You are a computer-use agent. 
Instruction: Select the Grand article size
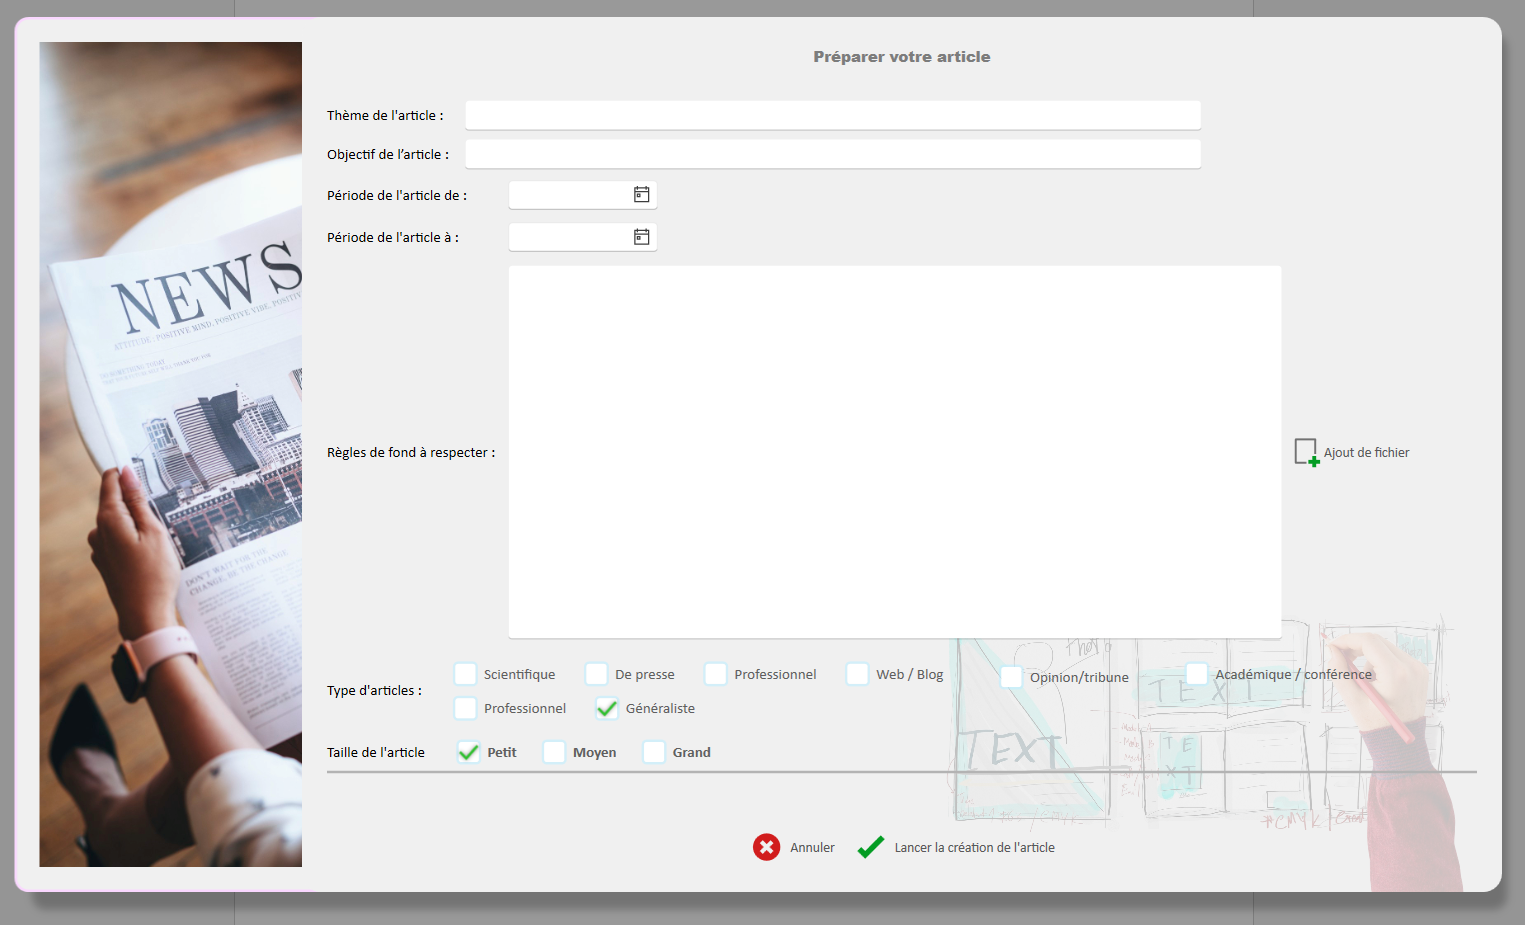(x=654, y=752)
